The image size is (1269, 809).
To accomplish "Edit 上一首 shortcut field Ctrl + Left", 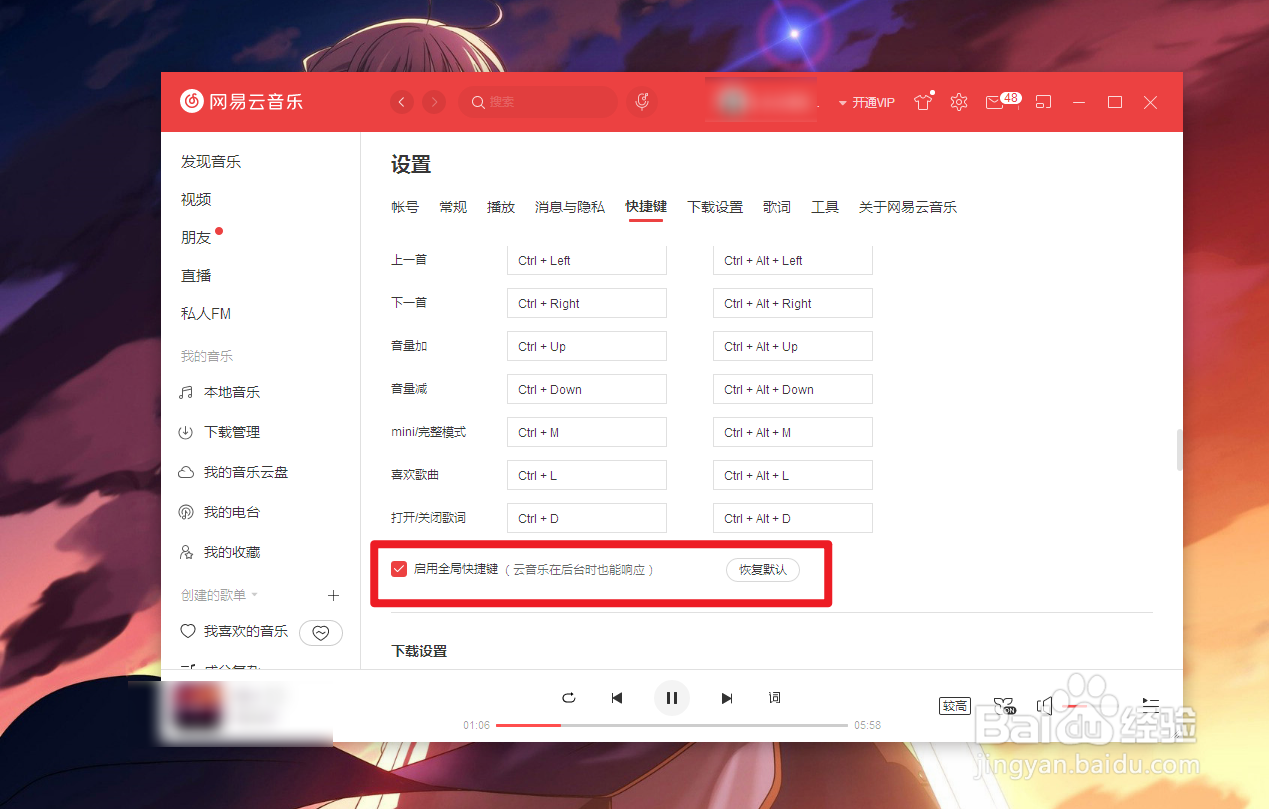I will [587, 260].
